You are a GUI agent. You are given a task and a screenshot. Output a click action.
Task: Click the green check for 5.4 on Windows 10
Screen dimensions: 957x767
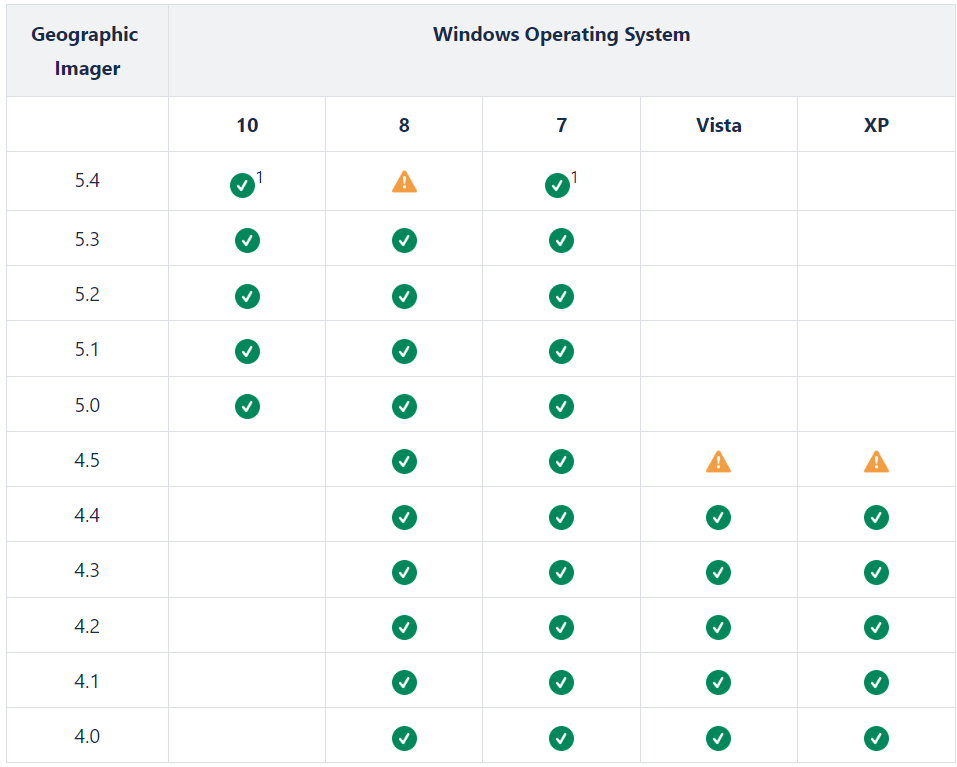pos(242,185)
